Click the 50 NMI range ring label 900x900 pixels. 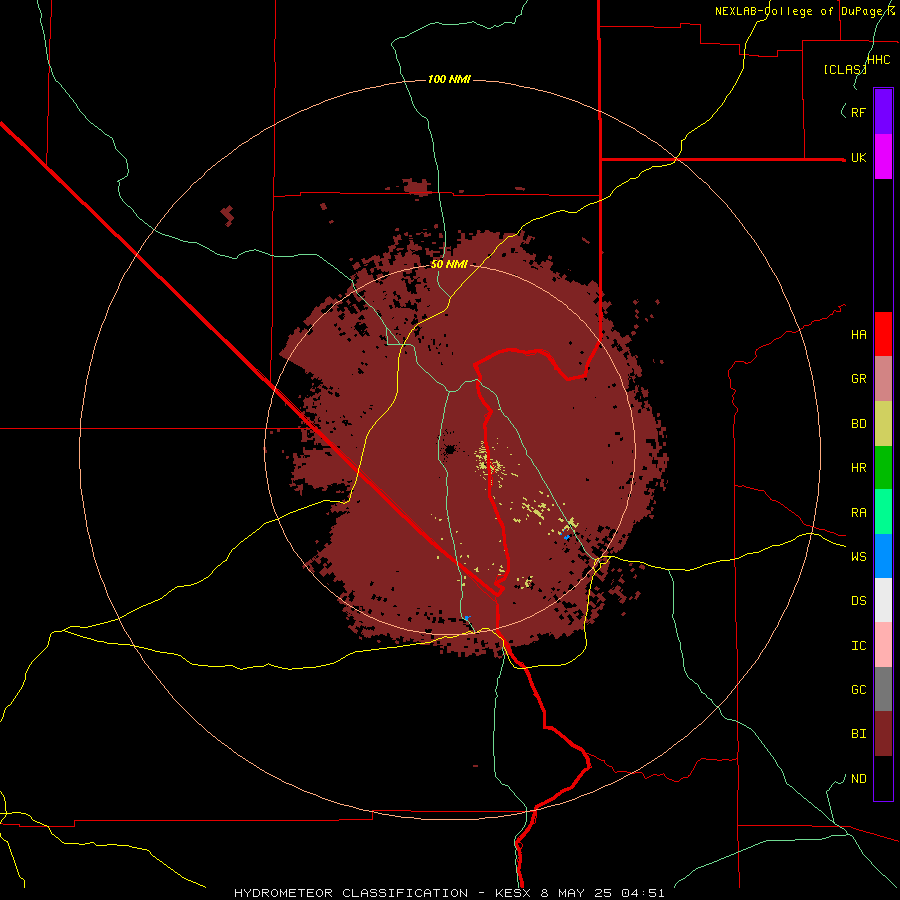pyautogui.click(x=449, y=264)
